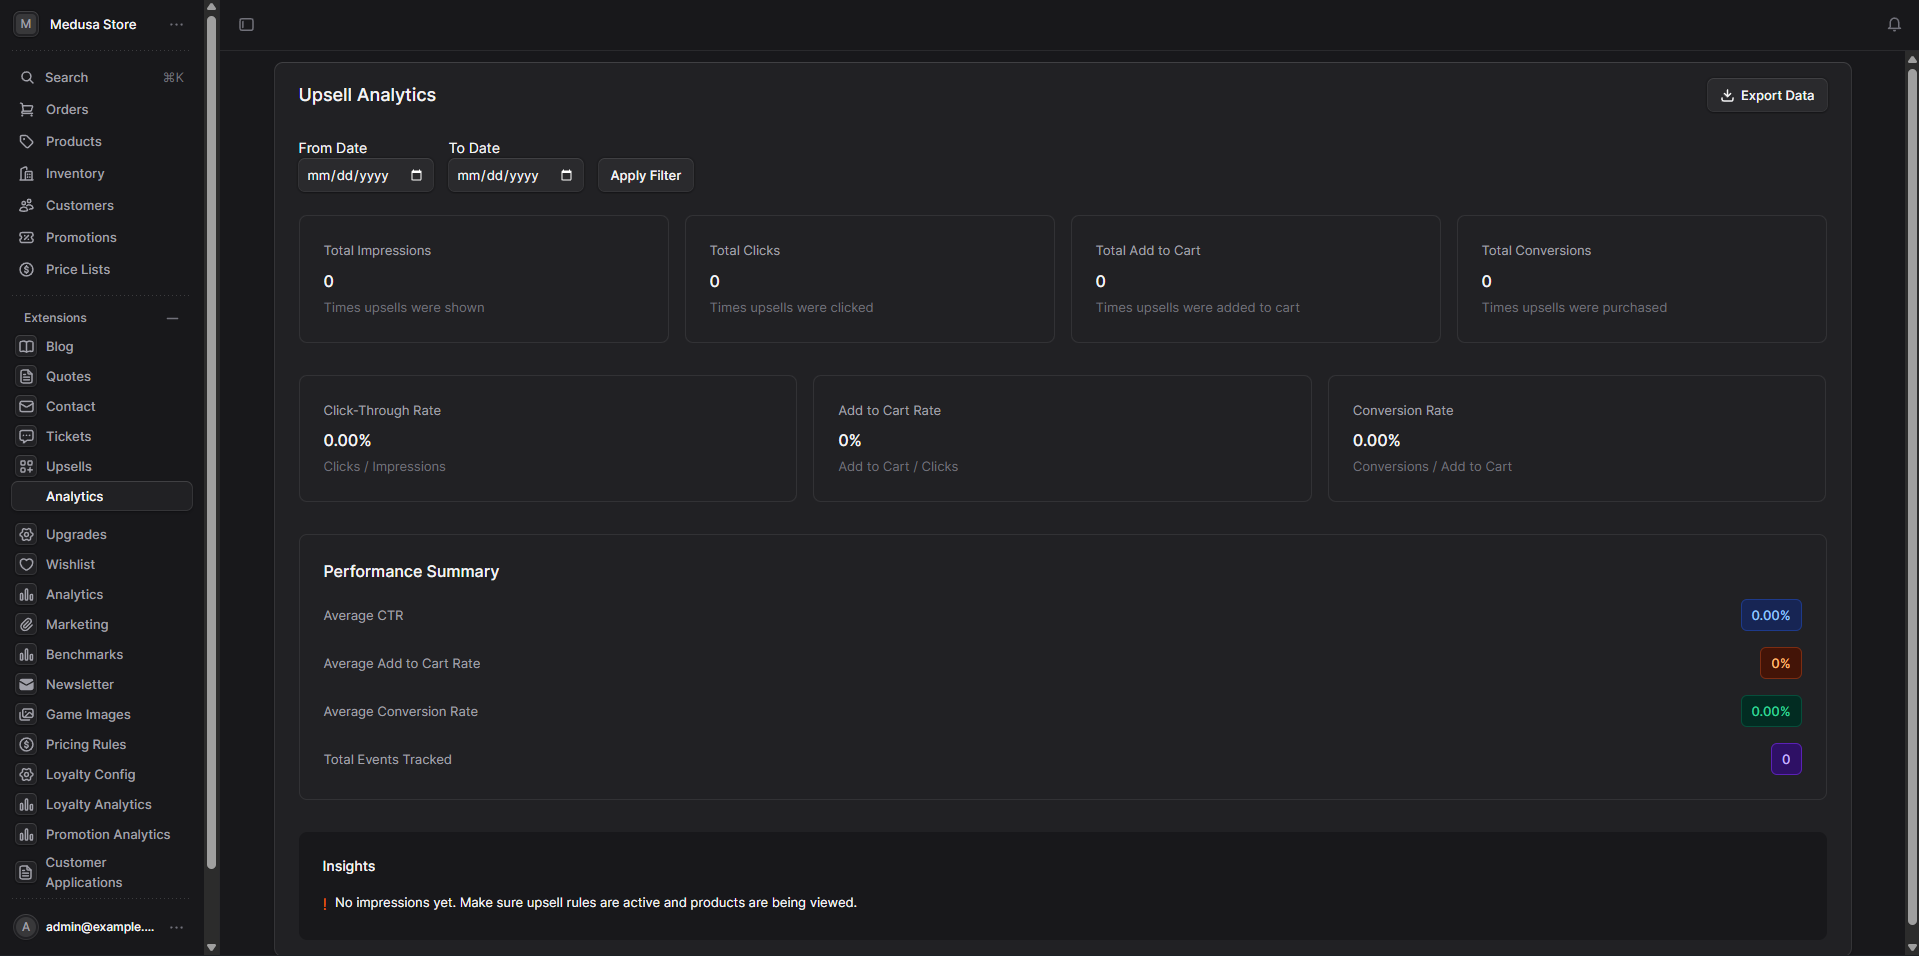Click the notifications bell icon
The width and height of the screenshot is (1919, 956).
tap(1894, 24)
